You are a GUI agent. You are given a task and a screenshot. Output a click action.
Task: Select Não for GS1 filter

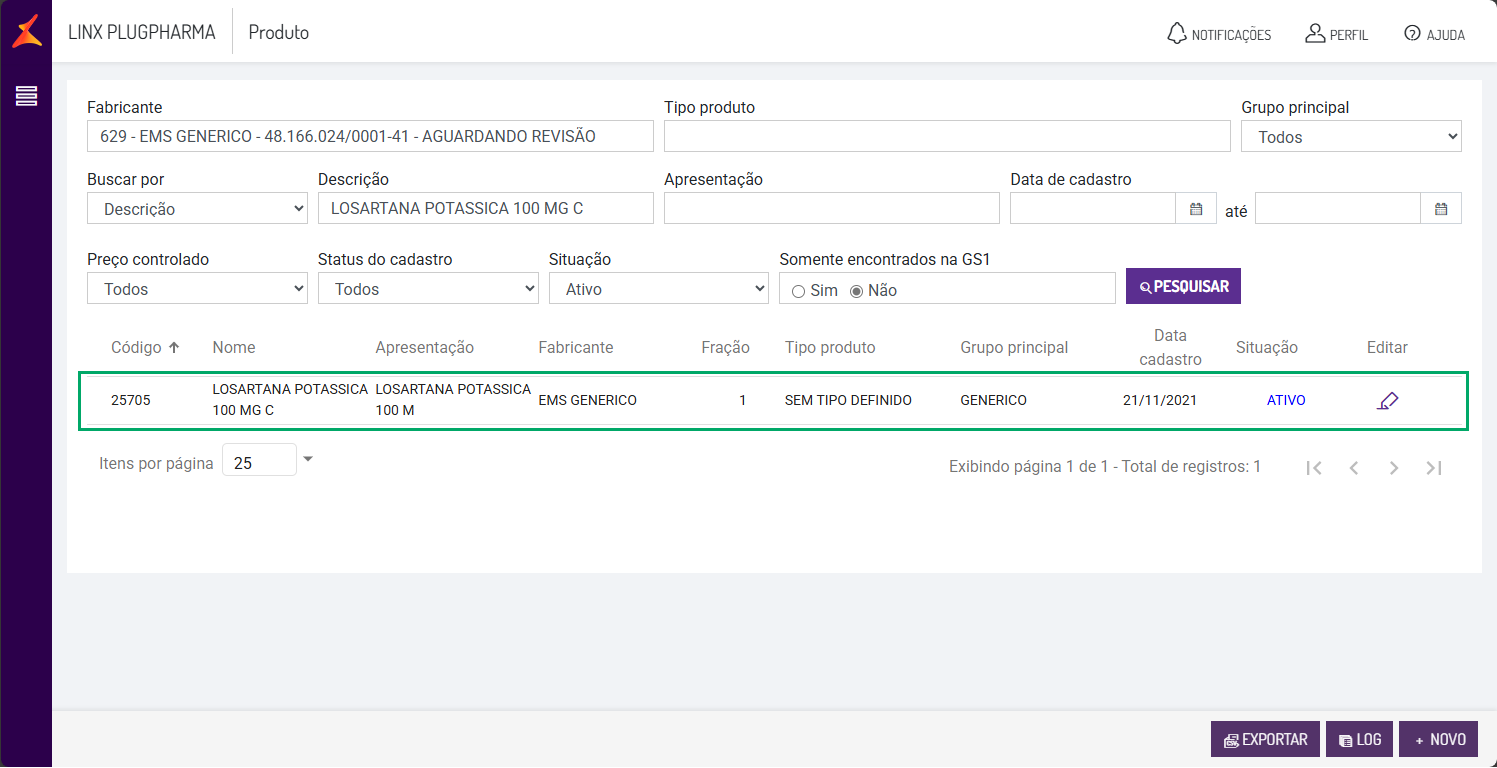click(856, 291)
